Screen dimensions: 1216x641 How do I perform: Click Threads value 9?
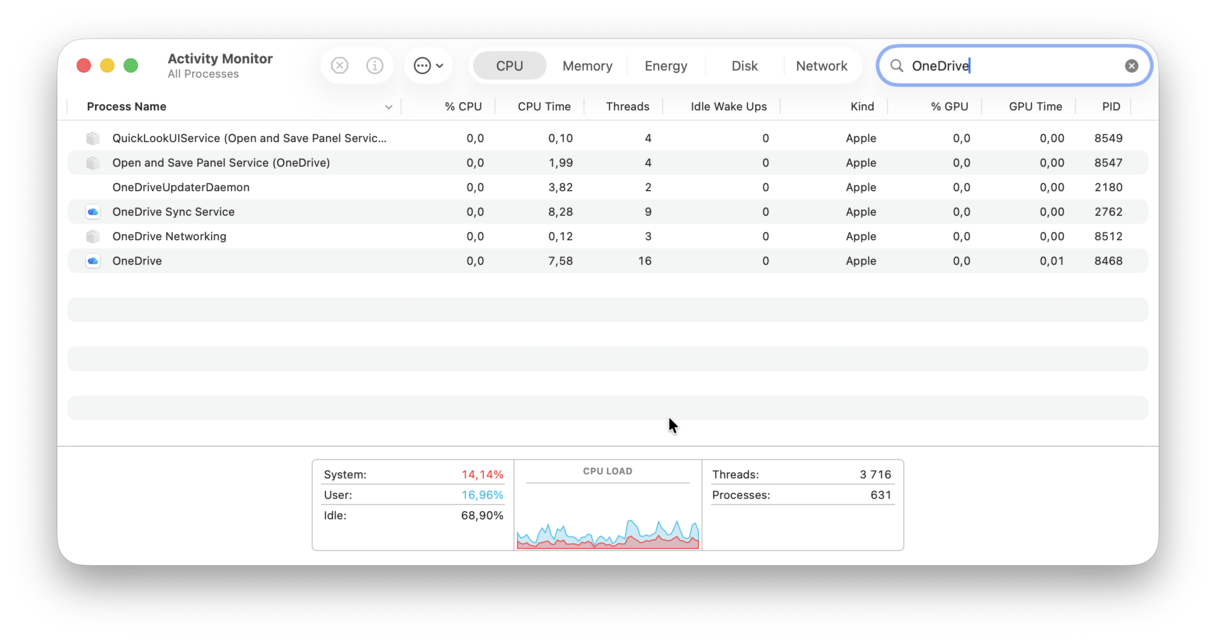coord(648,212)
